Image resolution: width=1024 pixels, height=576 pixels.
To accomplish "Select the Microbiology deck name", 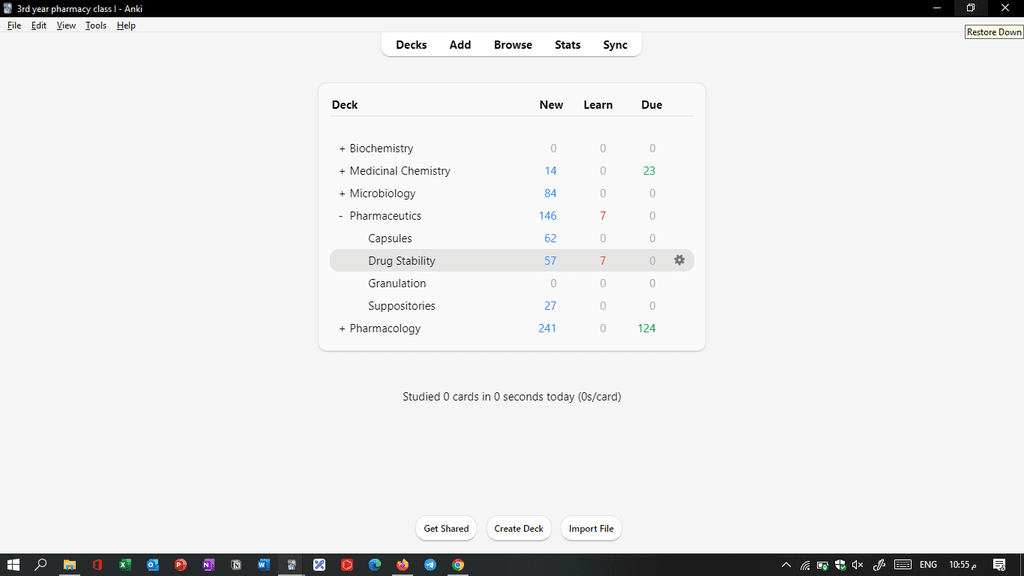I will coord(382,194).
